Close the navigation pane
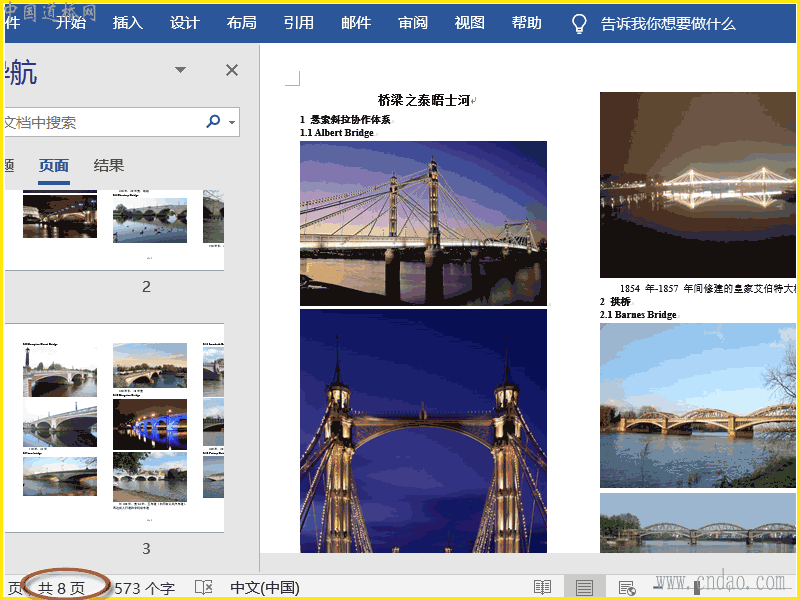 pyautogui.click(x=232, y=70)
